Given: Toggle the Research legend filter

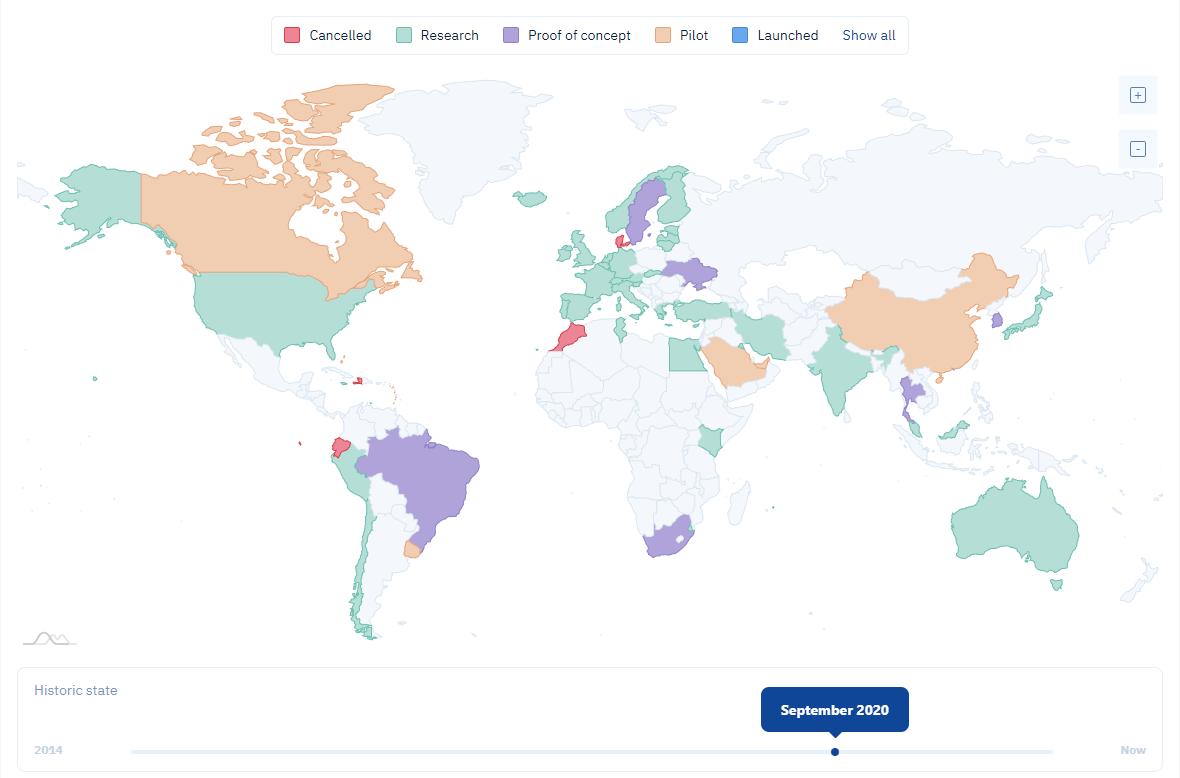Looking at the screenshot, I should (x=437, y=35).
